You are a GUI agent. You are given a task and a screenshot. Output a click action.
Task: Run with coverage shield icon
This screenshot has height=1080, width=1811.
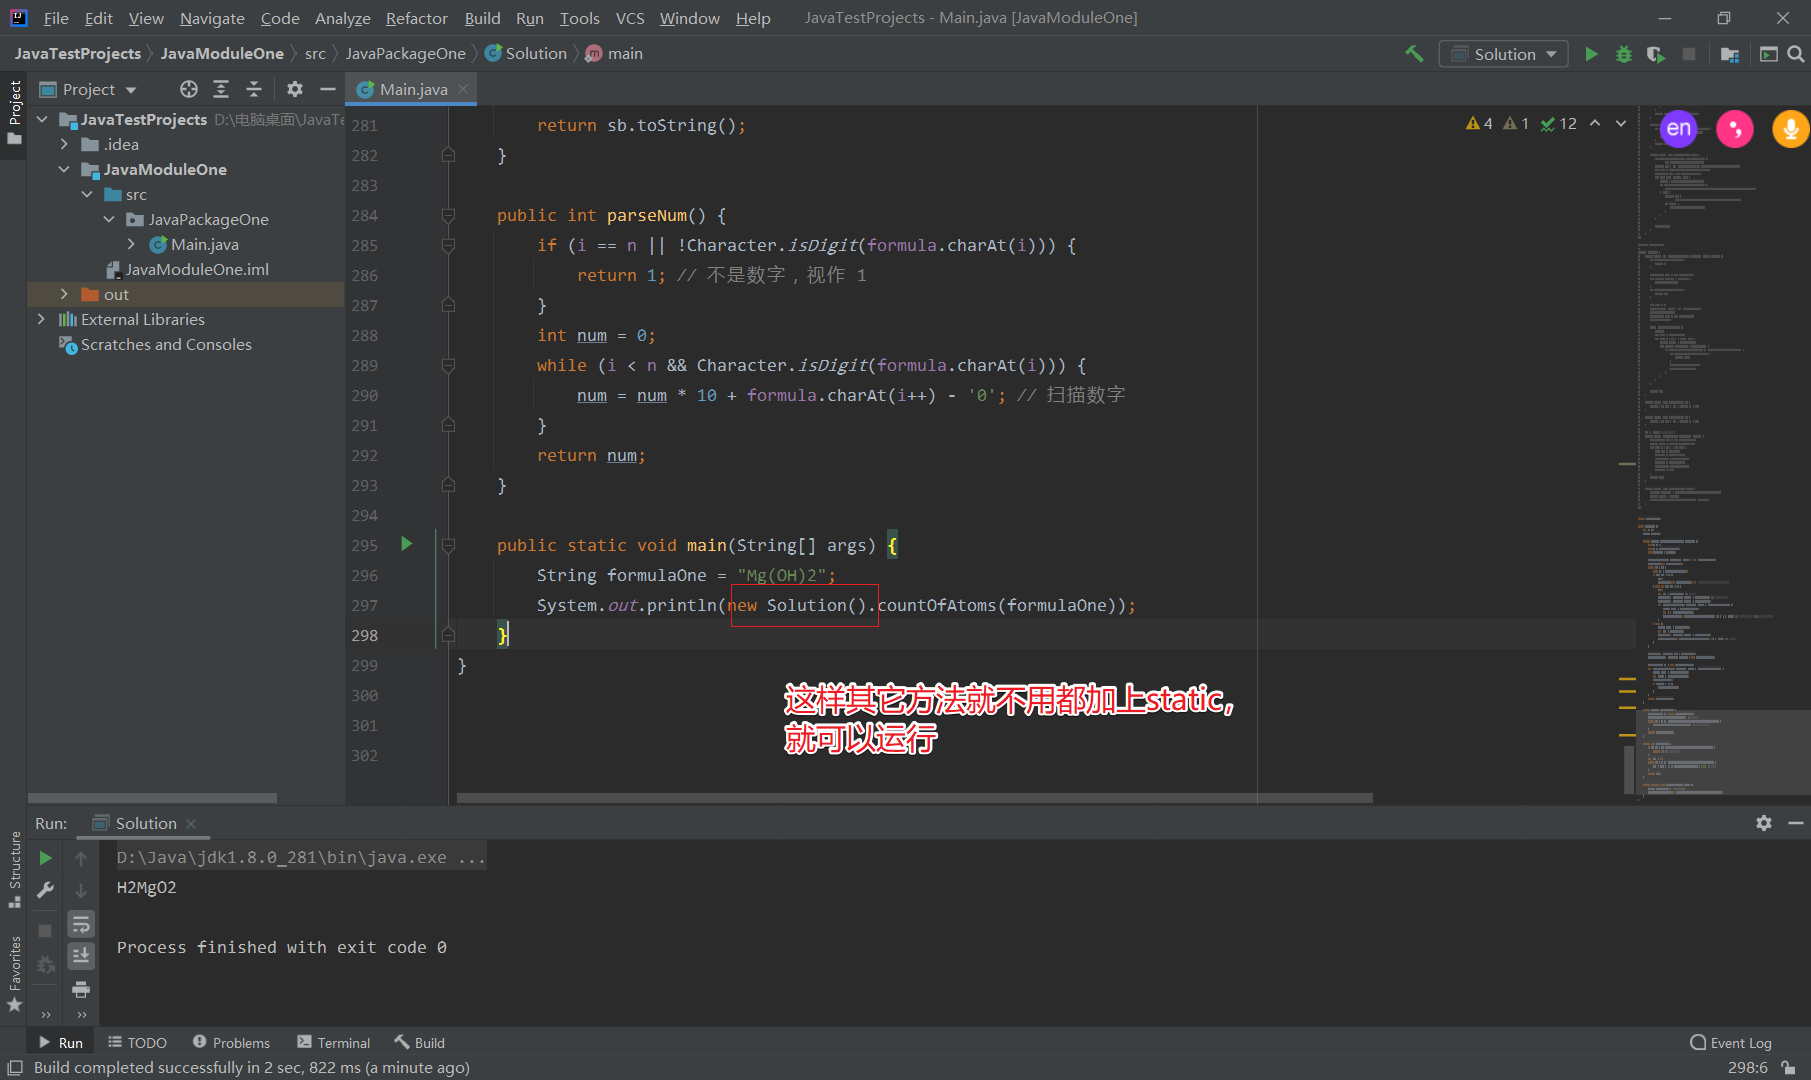pos(1656,54)
